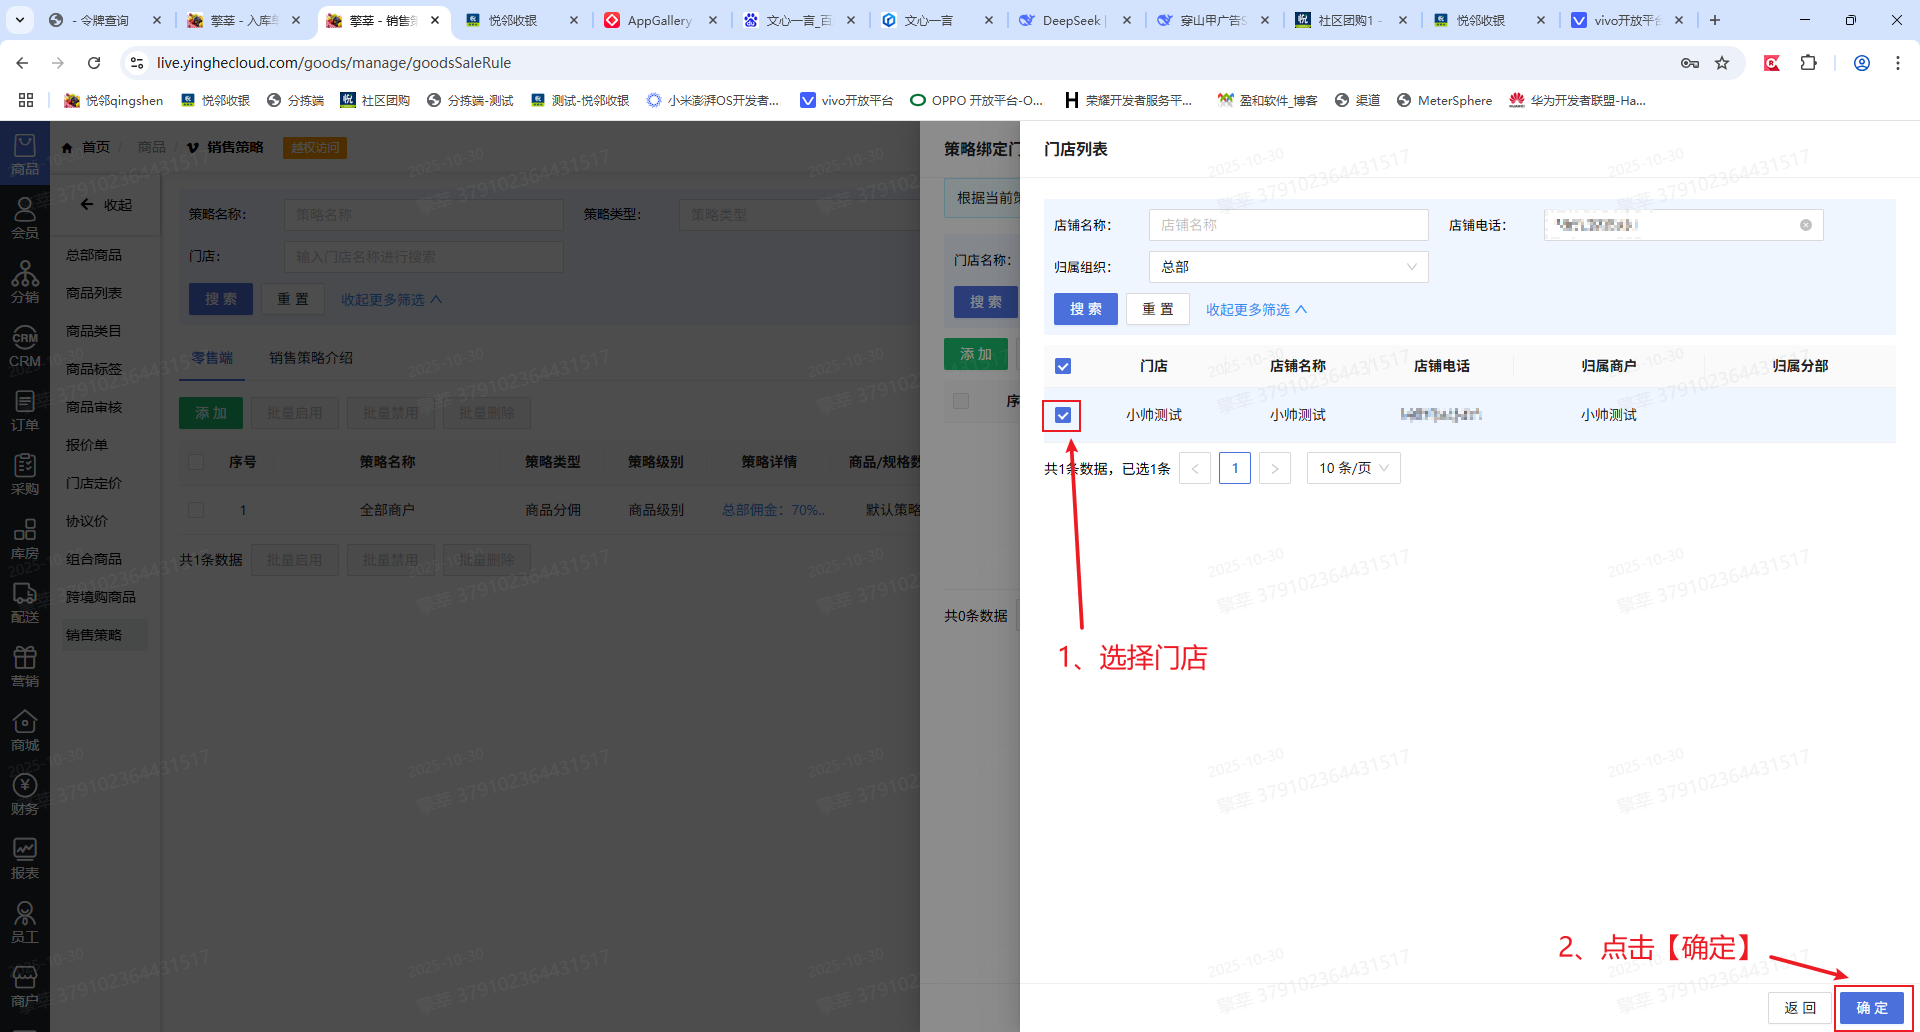Toggle the select-all checkbox in the store table header
Screen dimensions: 1920x1032
(x=1063, y=366)
